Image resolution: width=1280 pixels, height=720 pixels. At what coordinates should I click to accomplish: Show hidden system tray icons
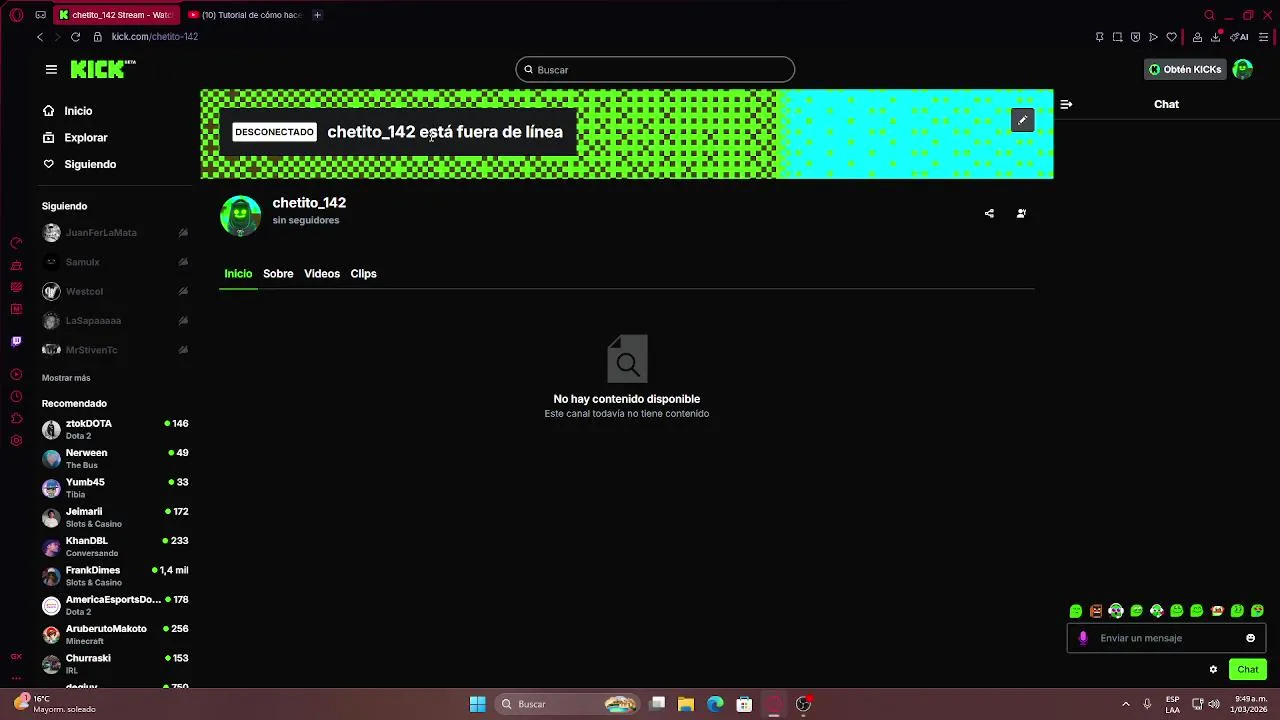coord(1125,704)
